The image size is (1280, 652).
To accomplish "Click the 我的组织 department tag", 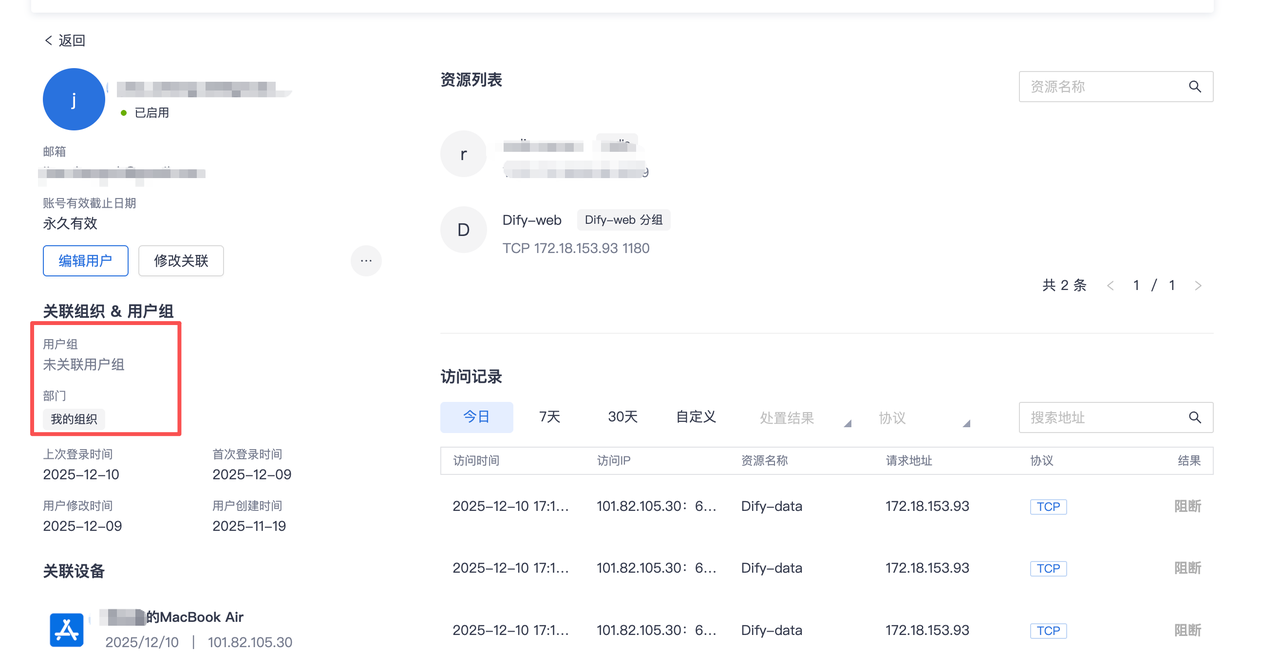I will point(74,419).
